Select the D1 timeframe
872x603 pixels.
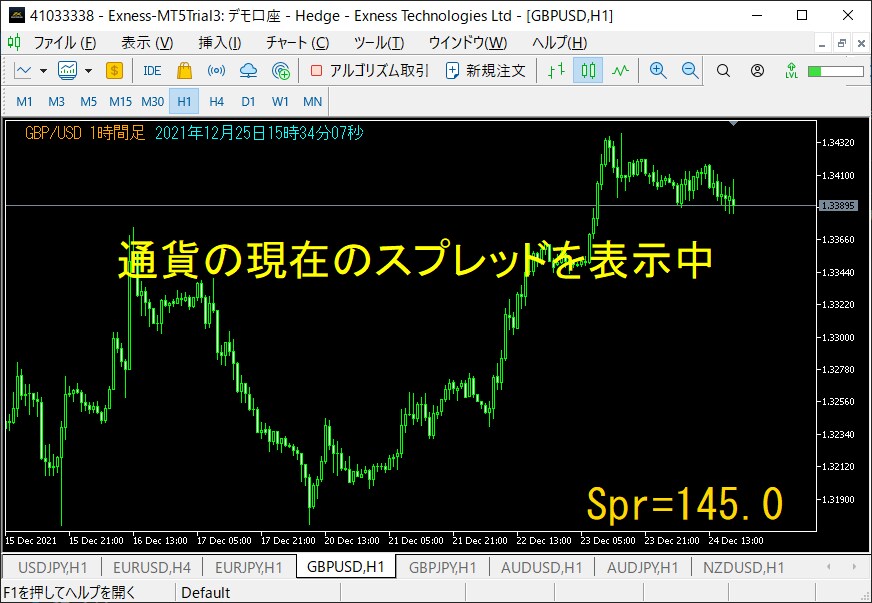248,101
